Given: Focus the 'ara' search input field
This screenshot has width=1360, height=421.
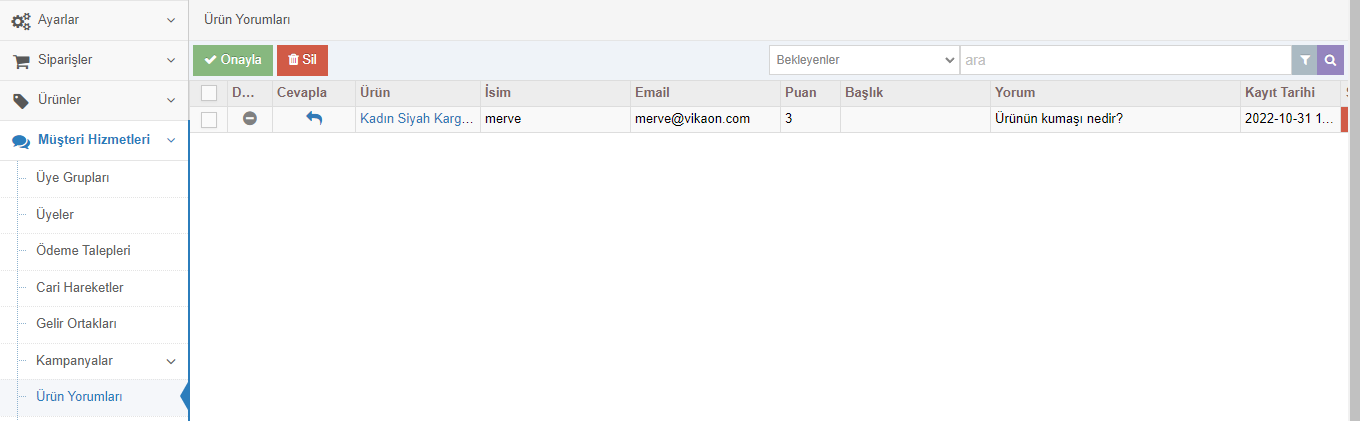Looking at the screenshot, I should pyautogui.click(x=1125, y=60).
